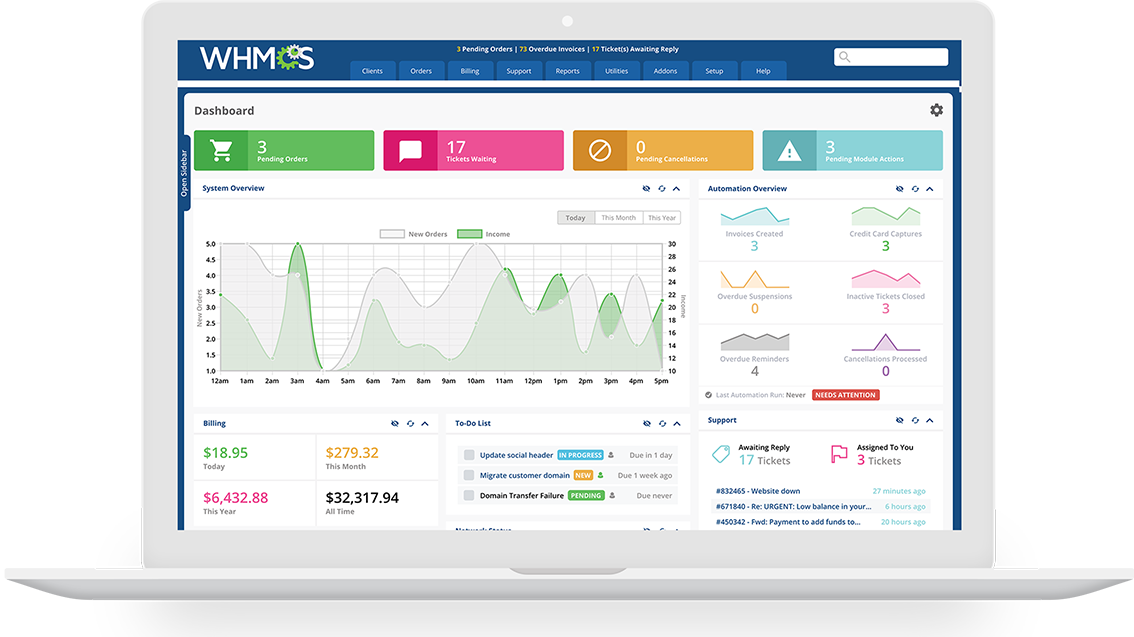Open the dashboard settings gear
The width and height of the screenshot is (1134, 637).
[x=936, y=110]
